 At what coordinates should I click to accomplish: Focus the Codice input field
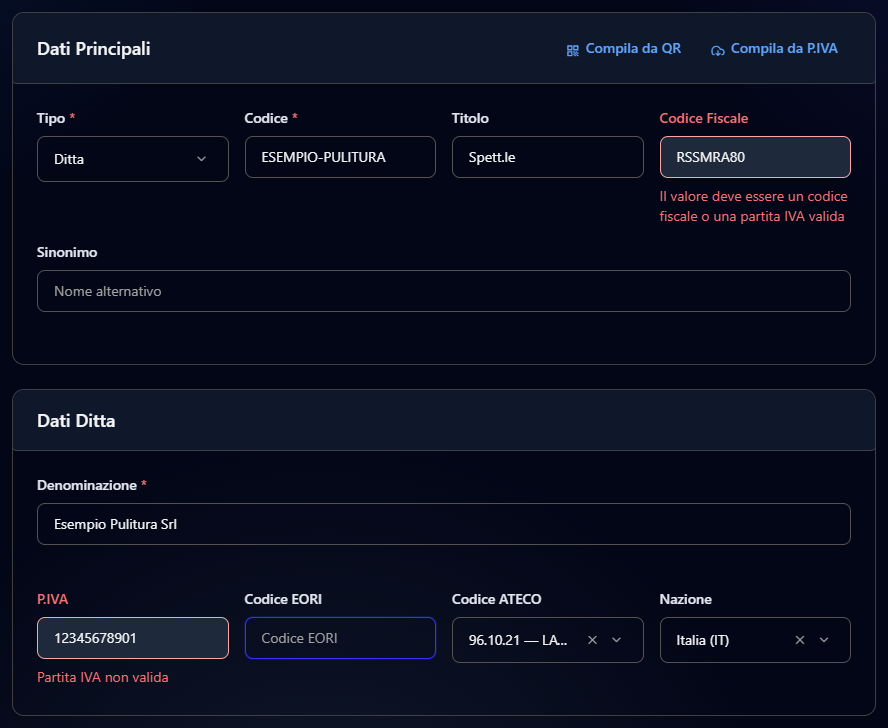(340, 157)
